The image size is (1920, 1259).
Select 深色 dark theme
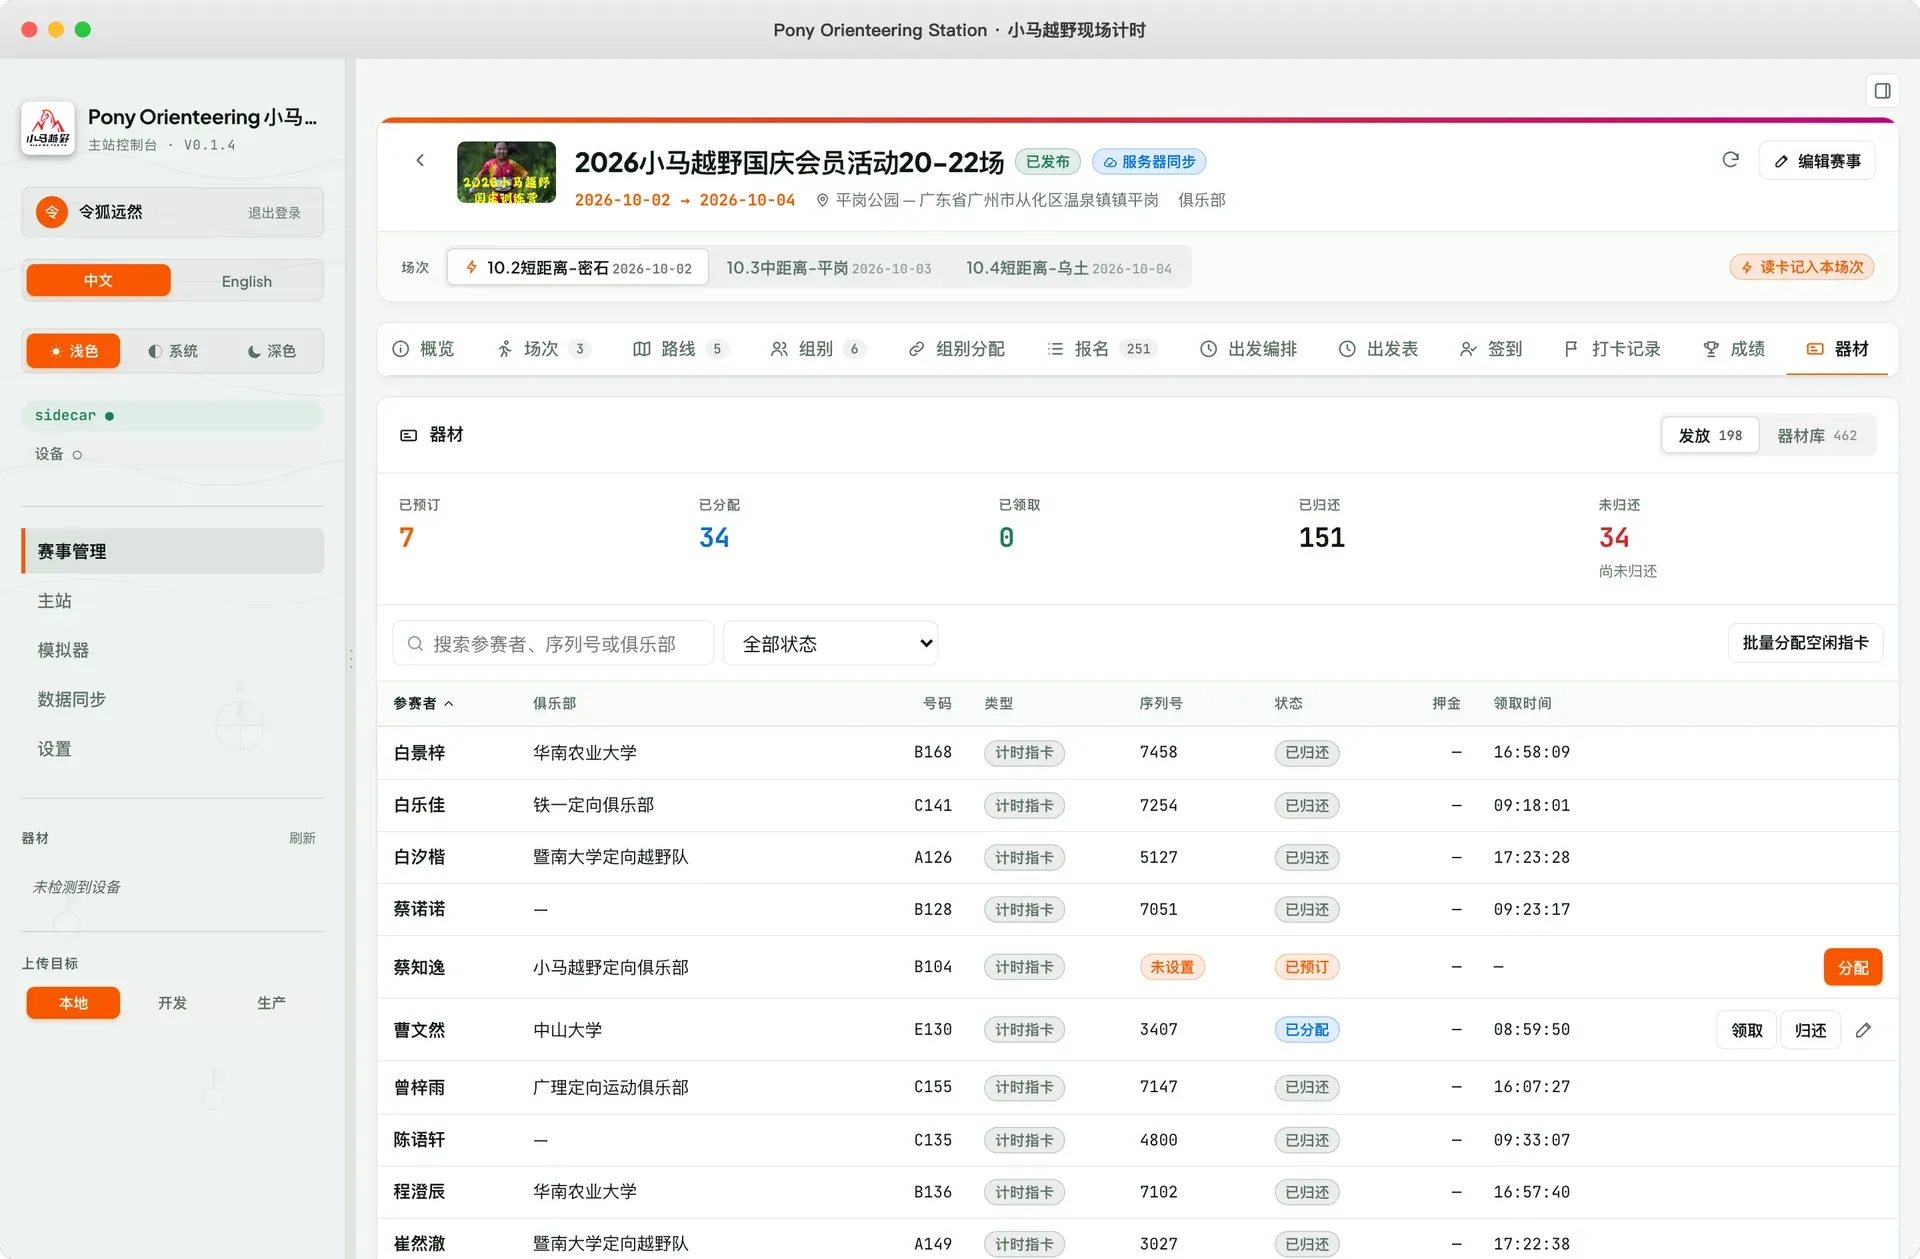coord(271,351)
